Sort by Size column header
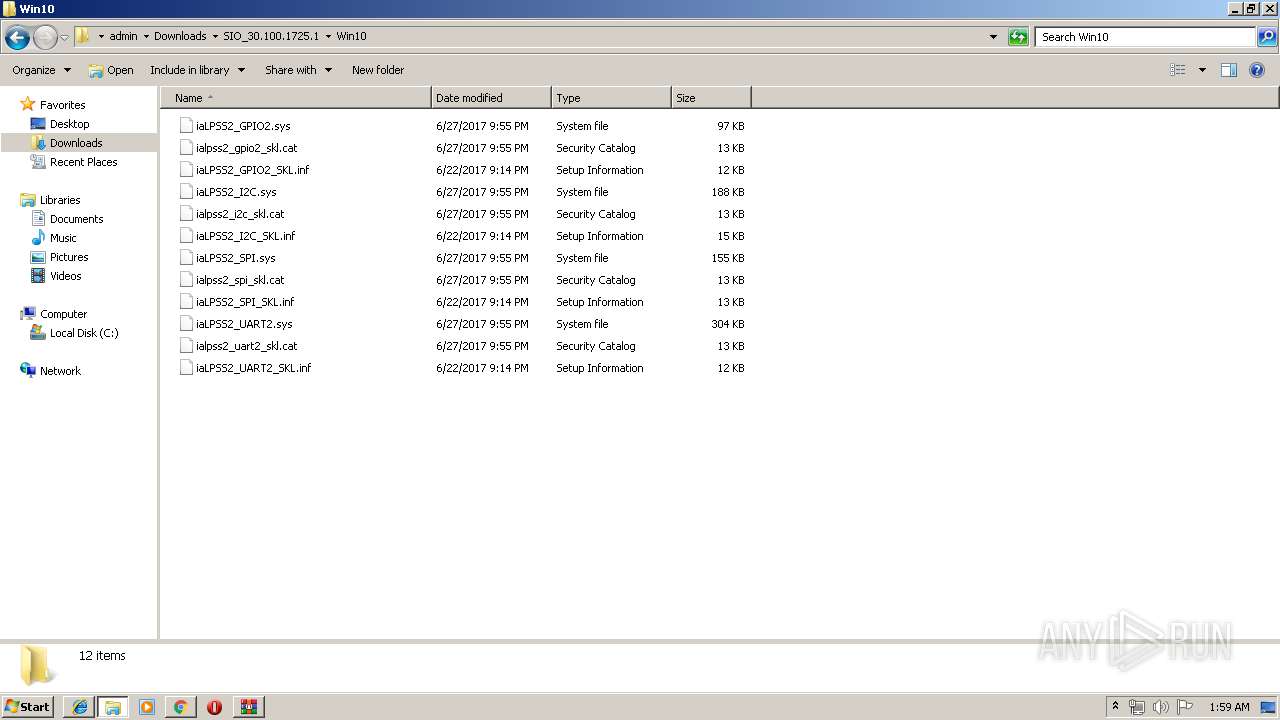The height and width of the screenshot is (720, 1280). 711,98
